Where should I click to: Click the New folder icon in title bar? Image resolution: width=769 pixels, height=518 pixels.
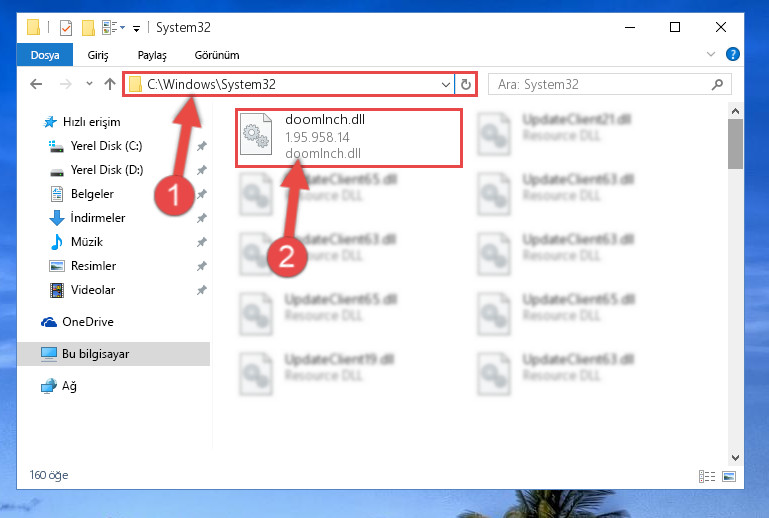pos(88,28)
